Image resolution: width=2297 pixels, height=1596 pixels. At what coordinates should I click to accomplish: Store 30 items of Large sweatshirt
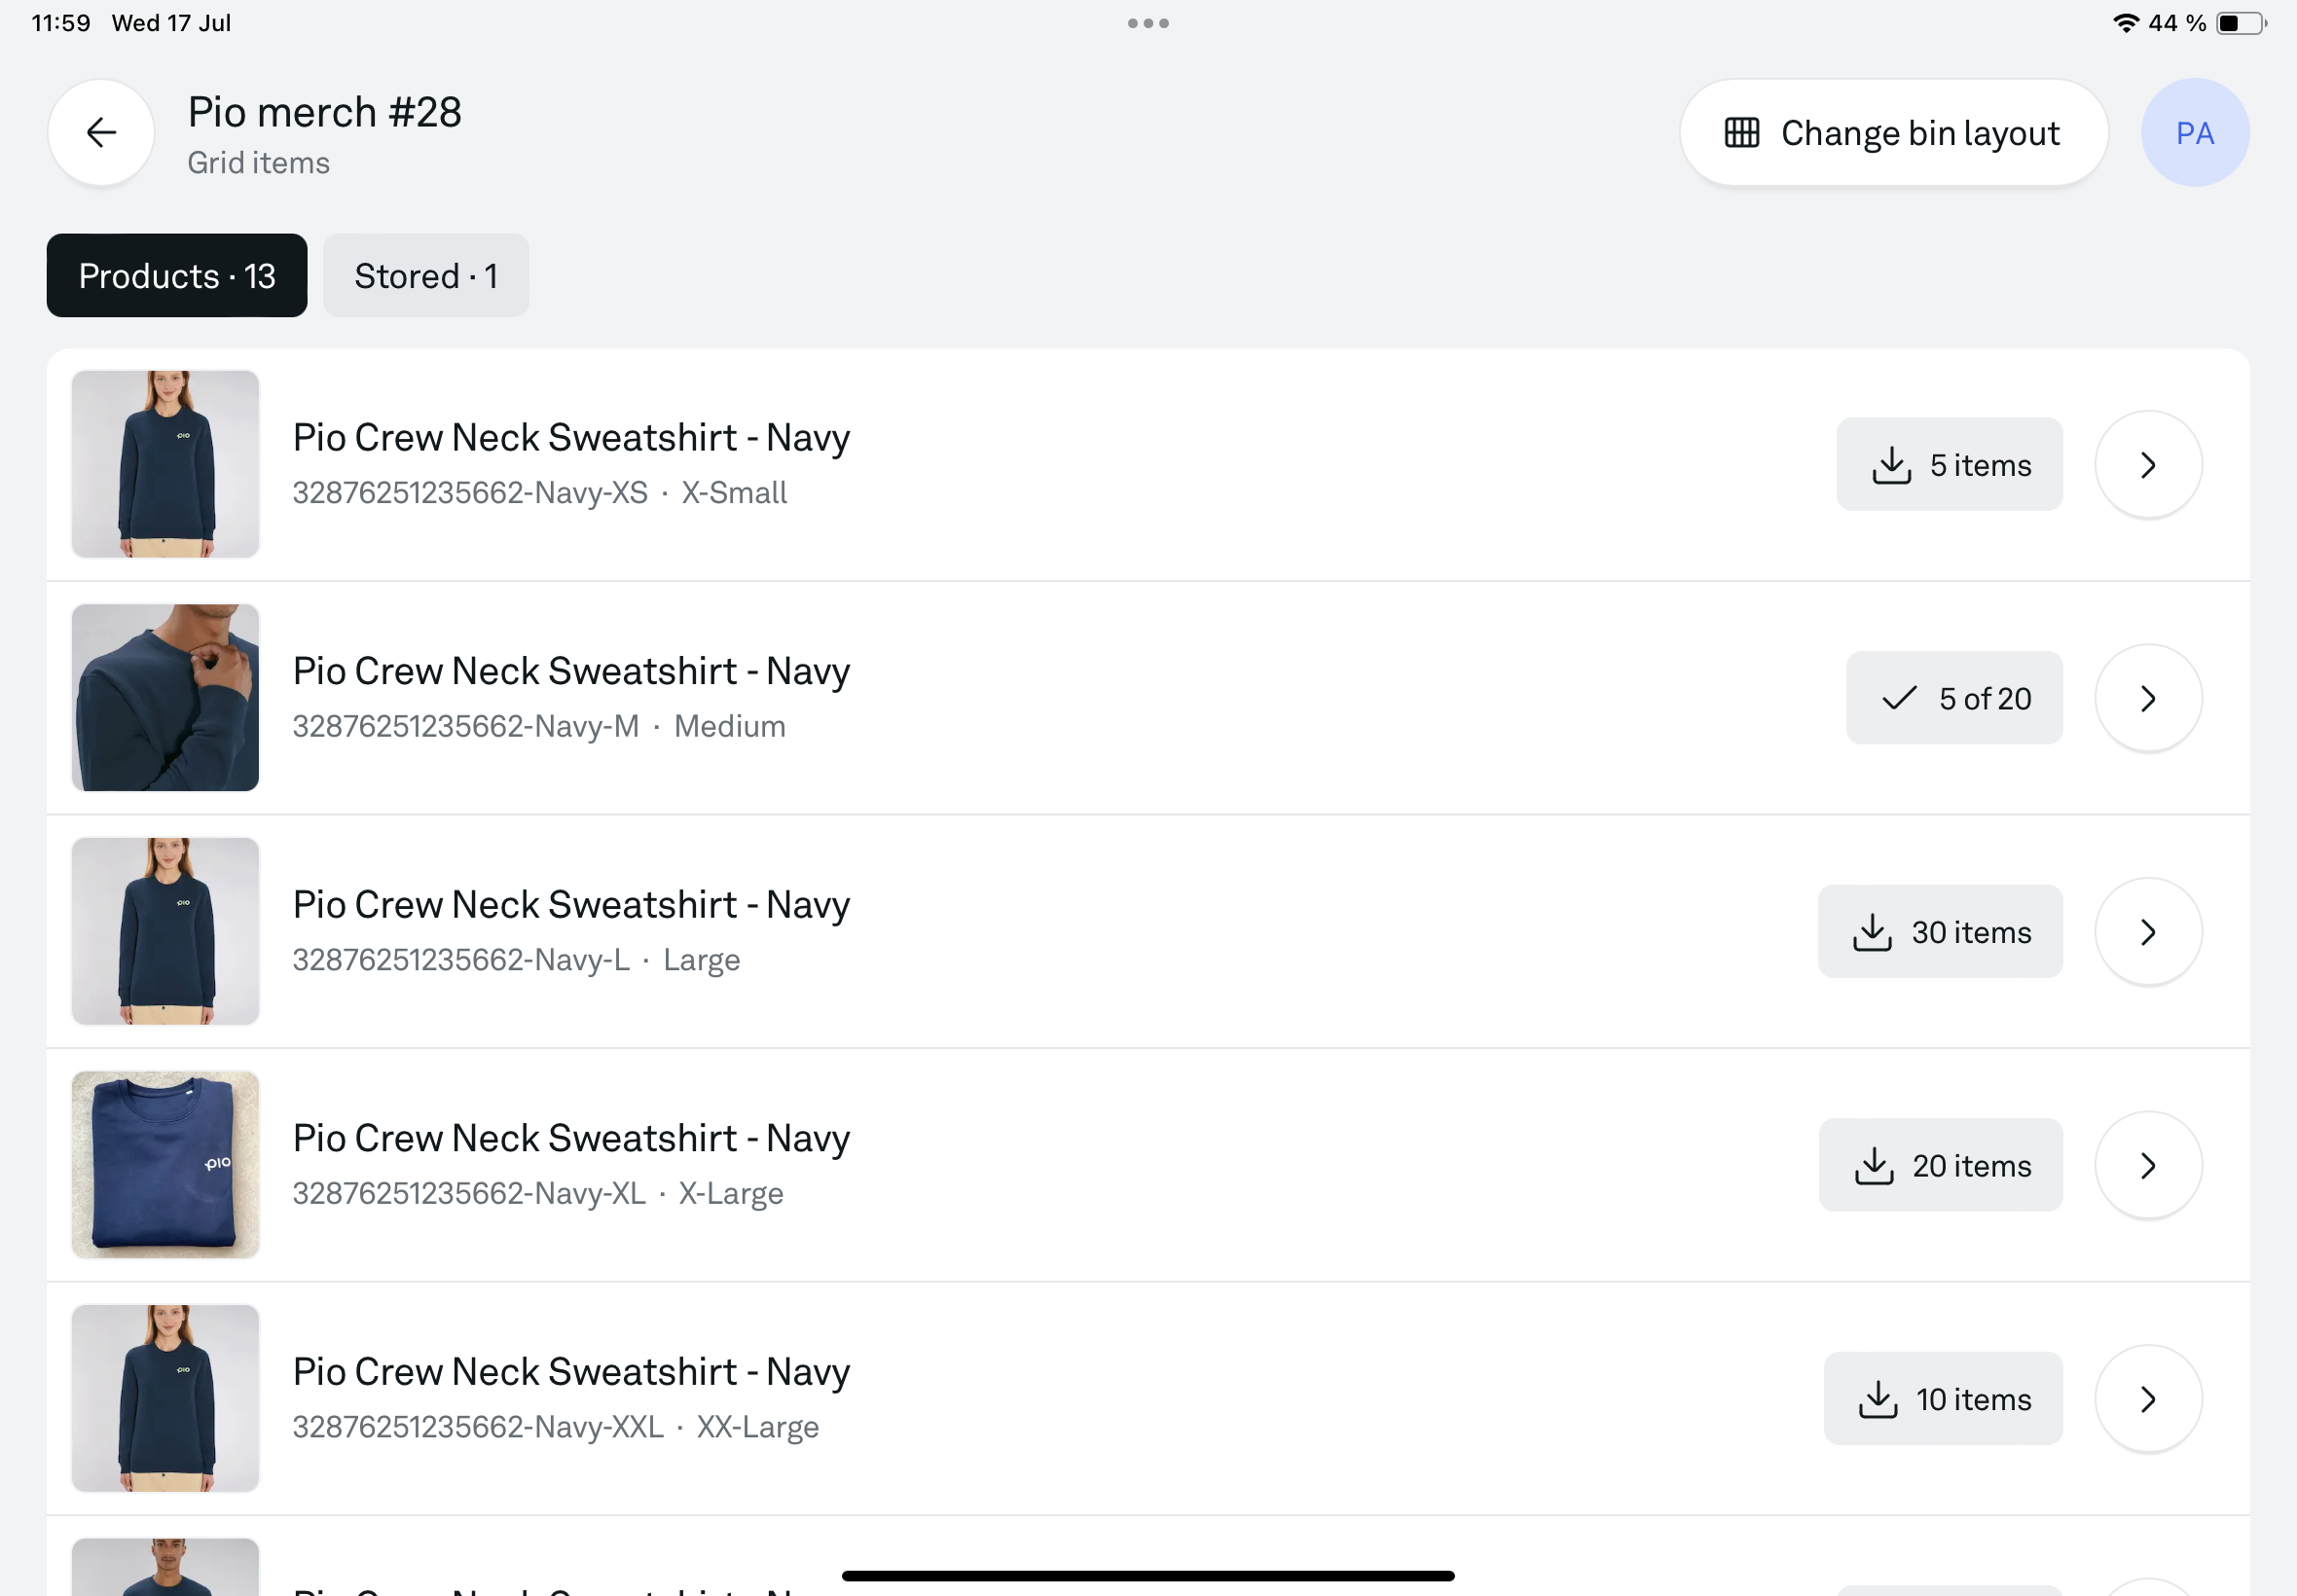(x=1939, y=932)
